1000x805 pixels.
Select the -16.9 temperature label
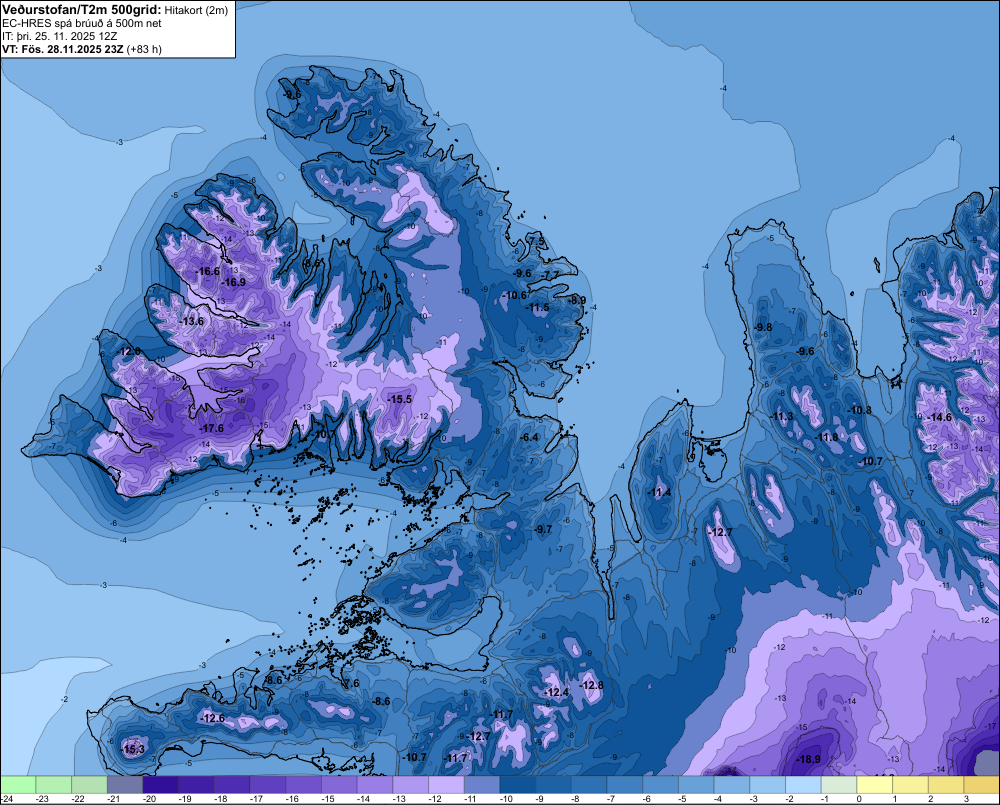[x=233, y=282]
